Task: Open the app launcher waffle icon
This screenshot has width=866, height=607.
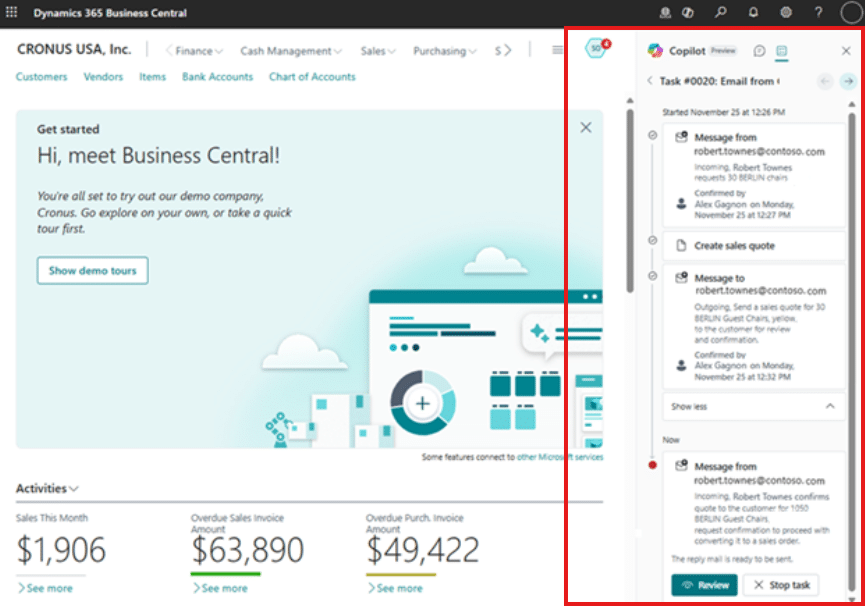Action: coord(12,13)
